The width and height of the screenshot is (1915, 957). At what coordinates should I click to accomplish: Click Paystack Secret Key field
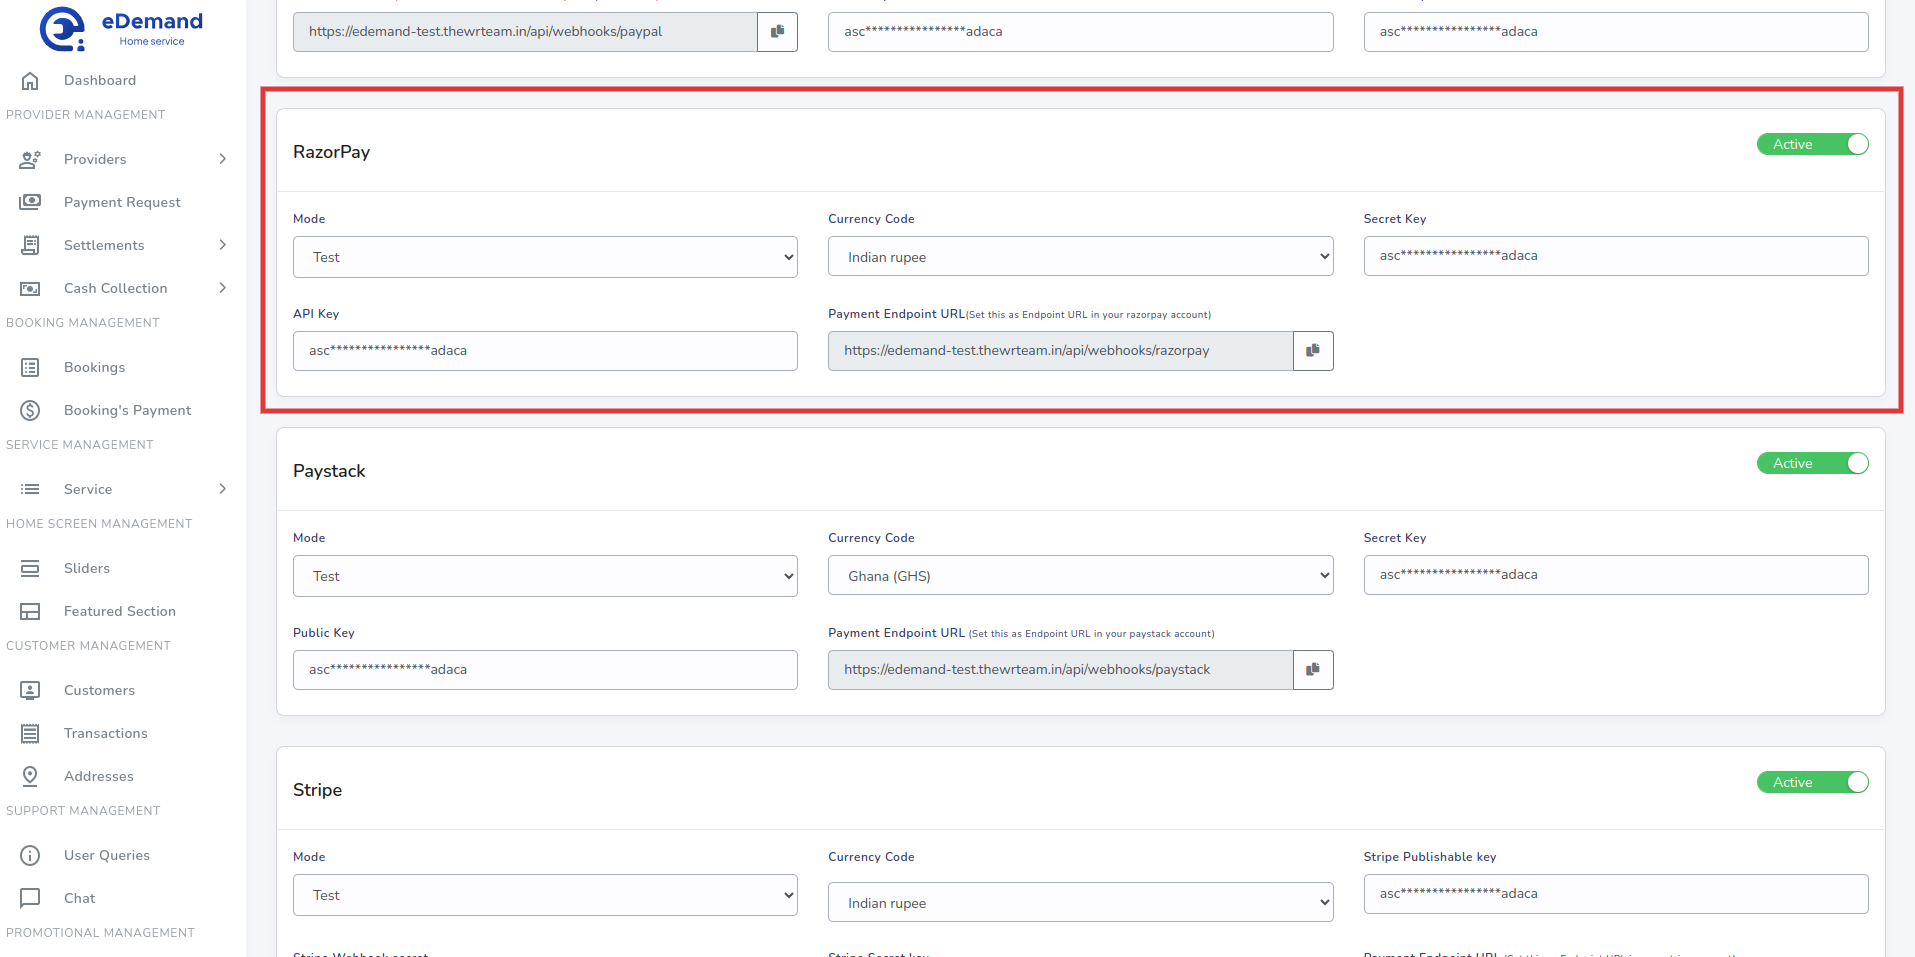click(x=1615, y=575)
